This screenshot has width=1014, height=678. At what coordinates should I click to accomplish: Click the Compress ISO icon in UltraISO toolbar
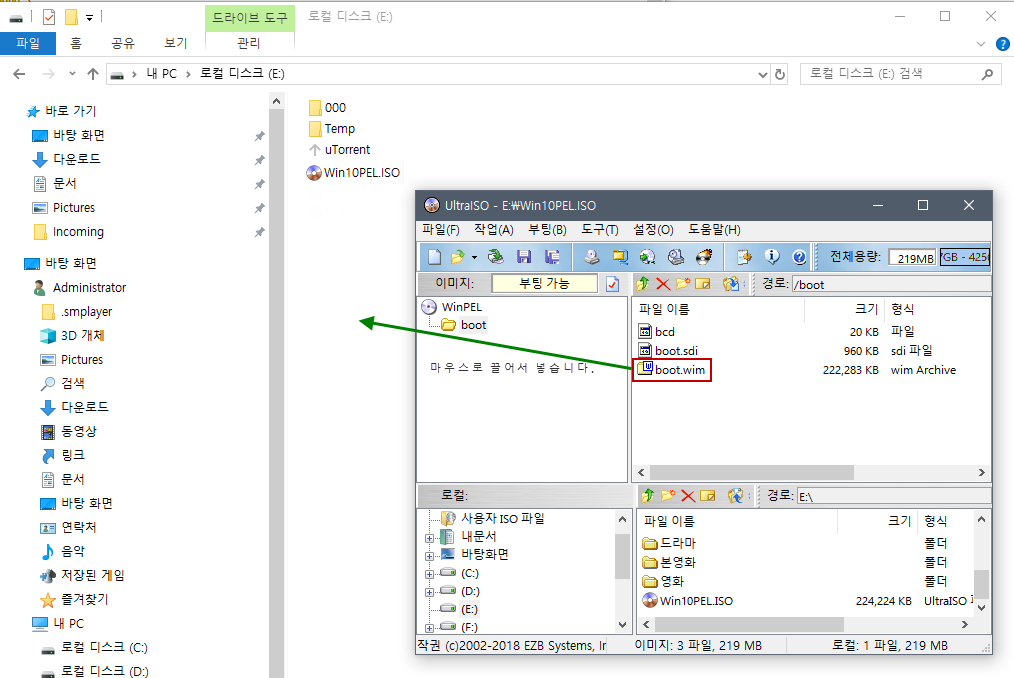620,257
